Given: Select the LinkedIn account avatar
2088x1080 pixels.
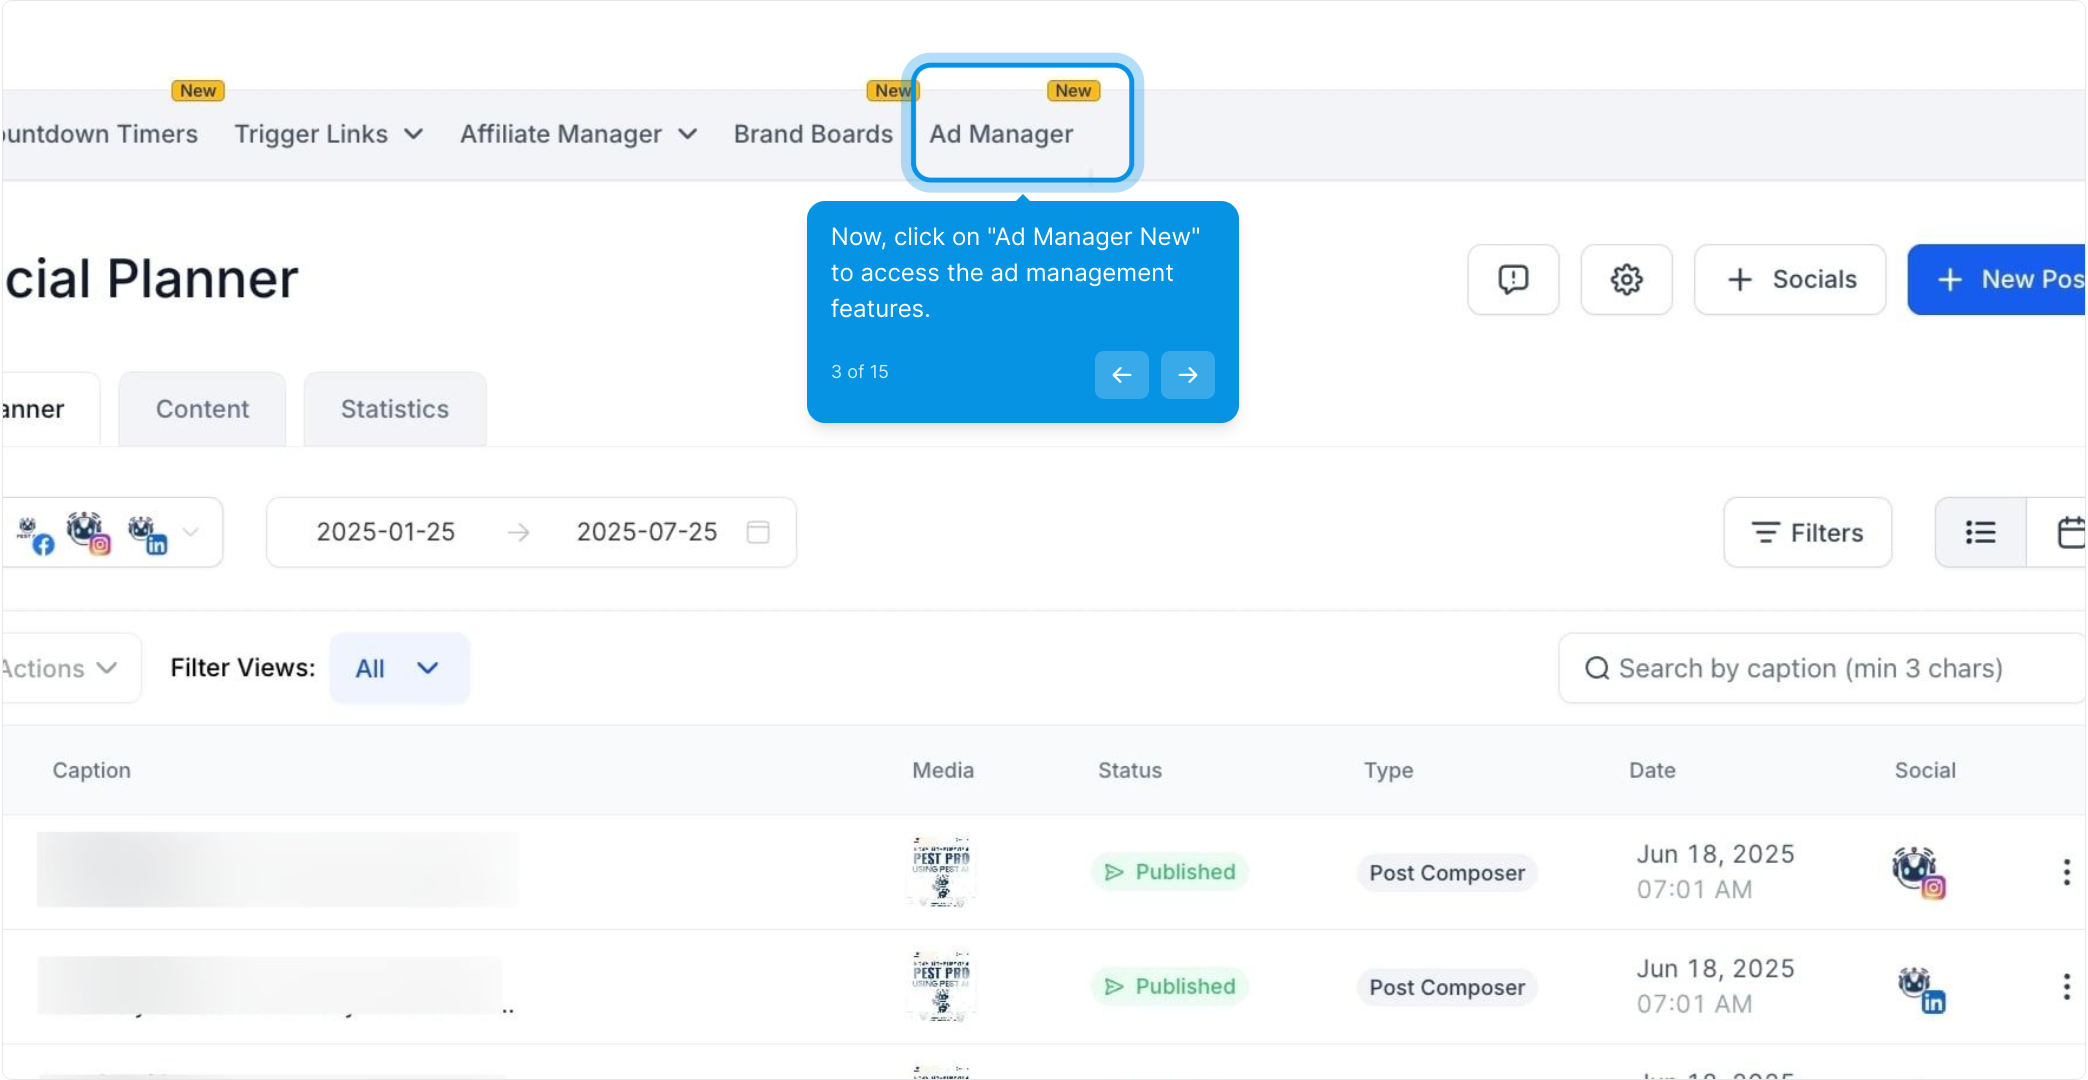Looking at the screenshot, I should [x=147, y=535].
